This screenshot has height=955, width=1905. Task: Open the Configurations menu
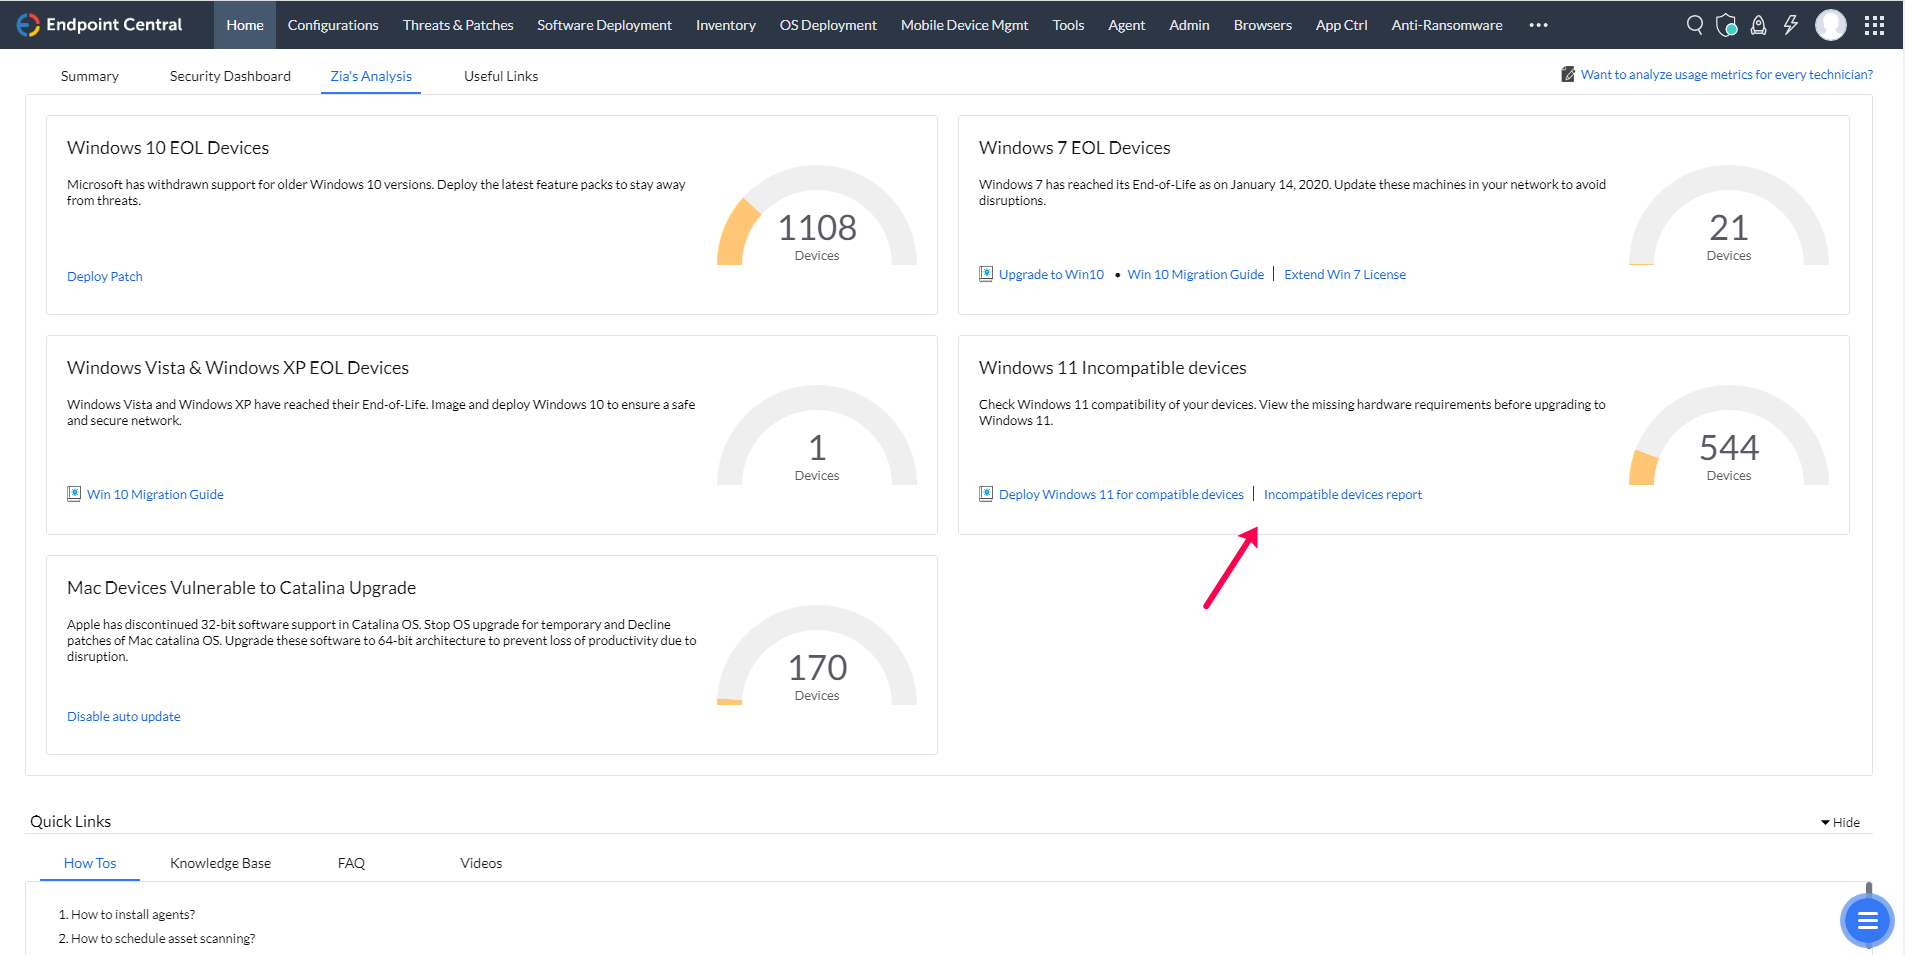point(333,25)
